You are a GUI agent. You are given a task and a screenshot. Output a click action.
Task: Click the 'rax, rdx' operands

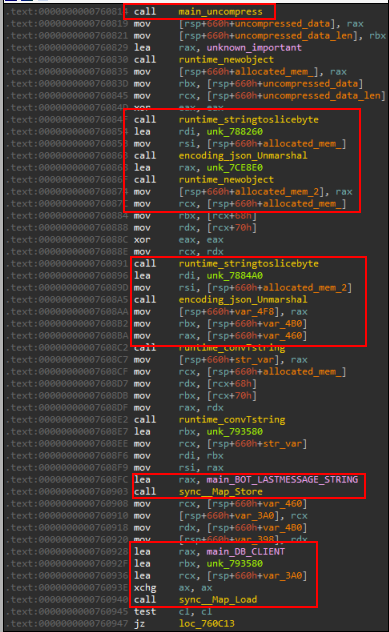(201, 407)
